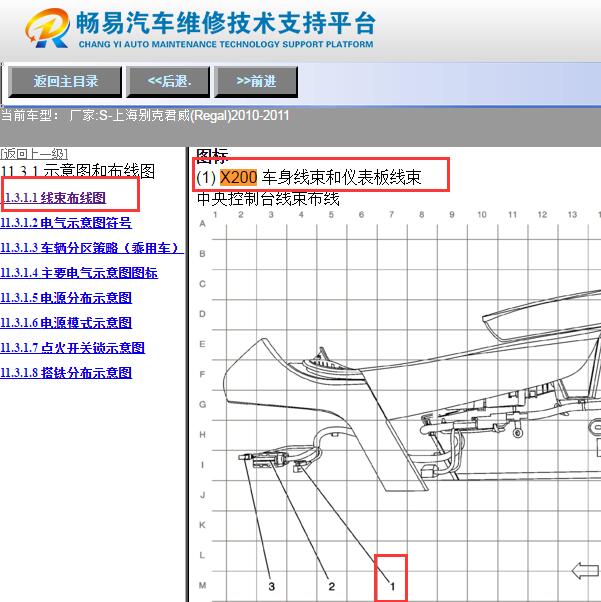Click grid column label 13

[x=572, y=214]
